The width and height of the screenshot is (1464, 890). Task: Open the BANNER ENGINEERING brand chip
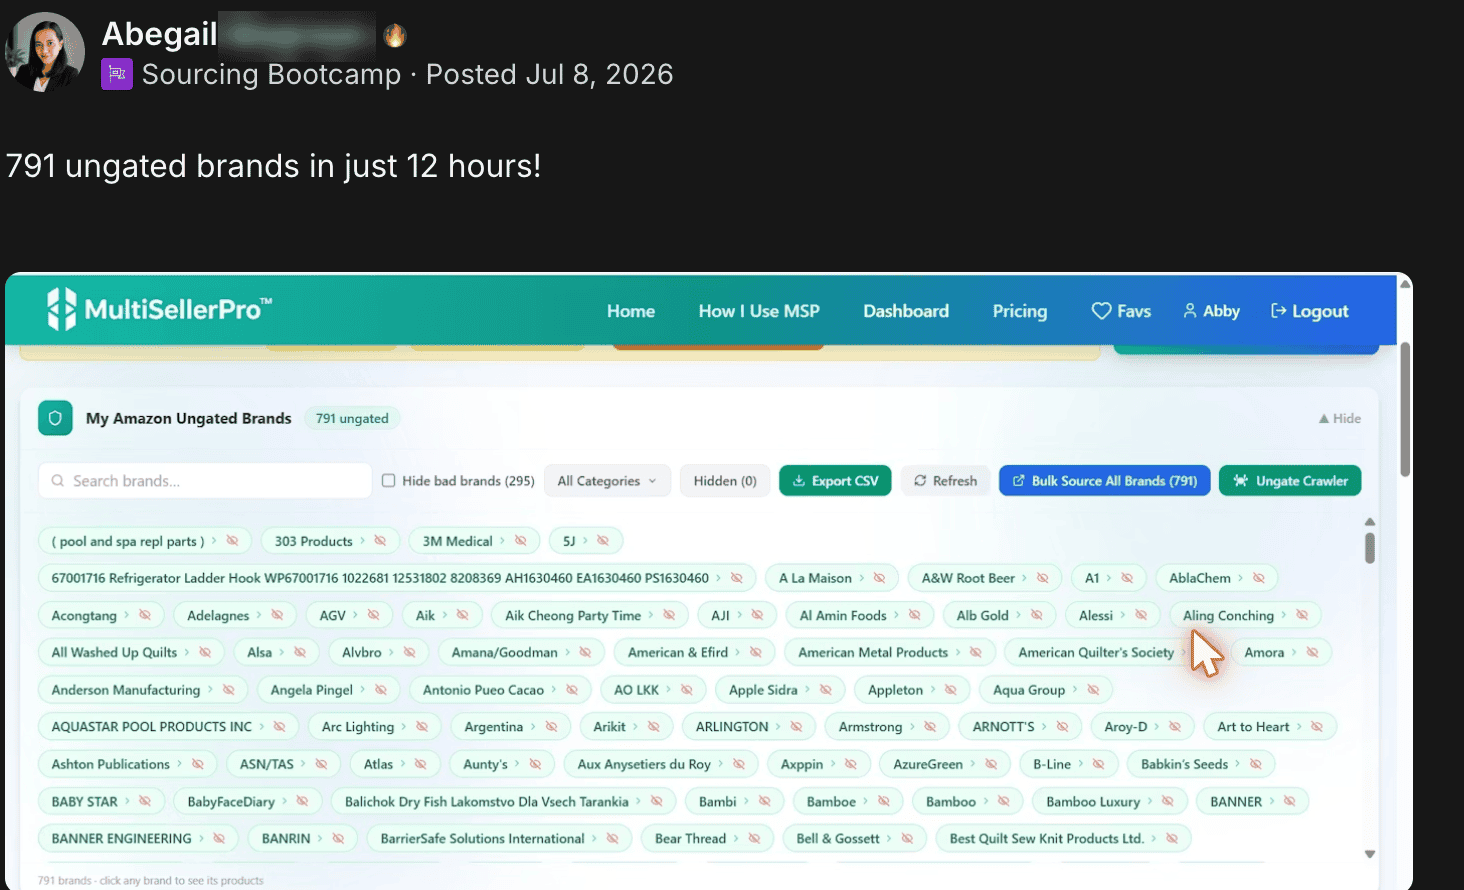(x=138, y=839)
